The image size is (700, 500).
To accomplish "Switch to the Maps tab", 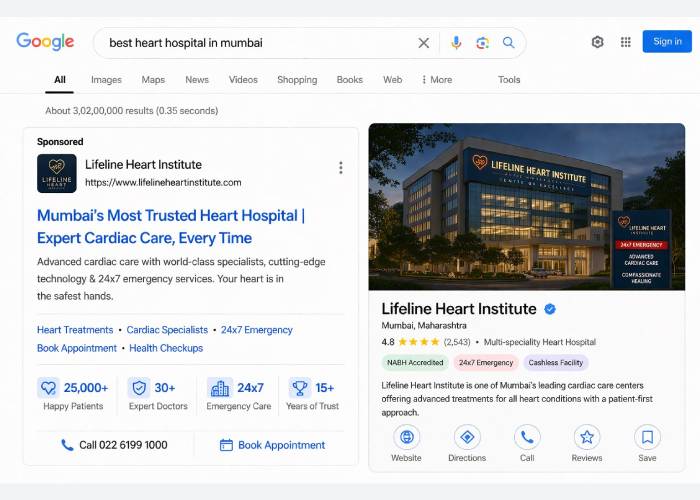I will pyautogui.click(x=153, y=80).
